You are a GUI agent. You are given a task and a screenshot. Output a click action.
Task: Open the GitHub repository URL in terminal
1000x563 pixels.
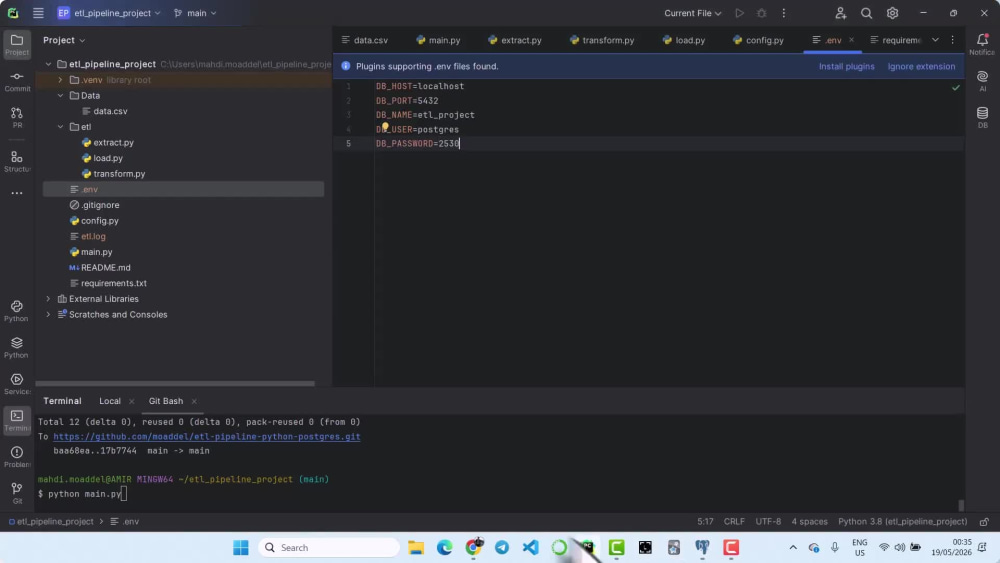[207, 437]
